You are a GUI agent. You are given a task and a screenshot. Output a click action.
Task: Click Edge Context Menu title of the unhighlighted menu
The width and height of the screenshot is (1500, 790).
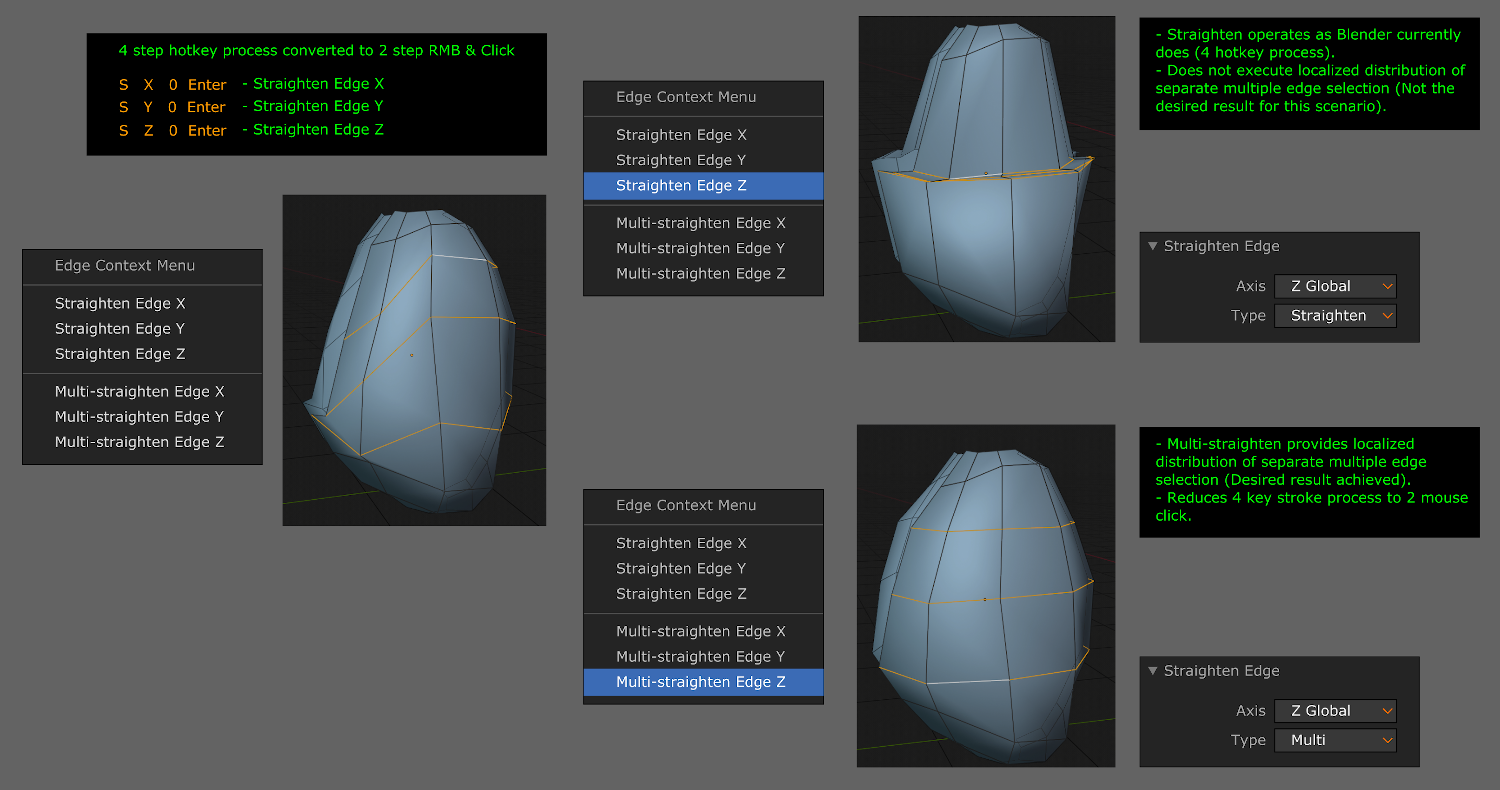click(125, 265)
